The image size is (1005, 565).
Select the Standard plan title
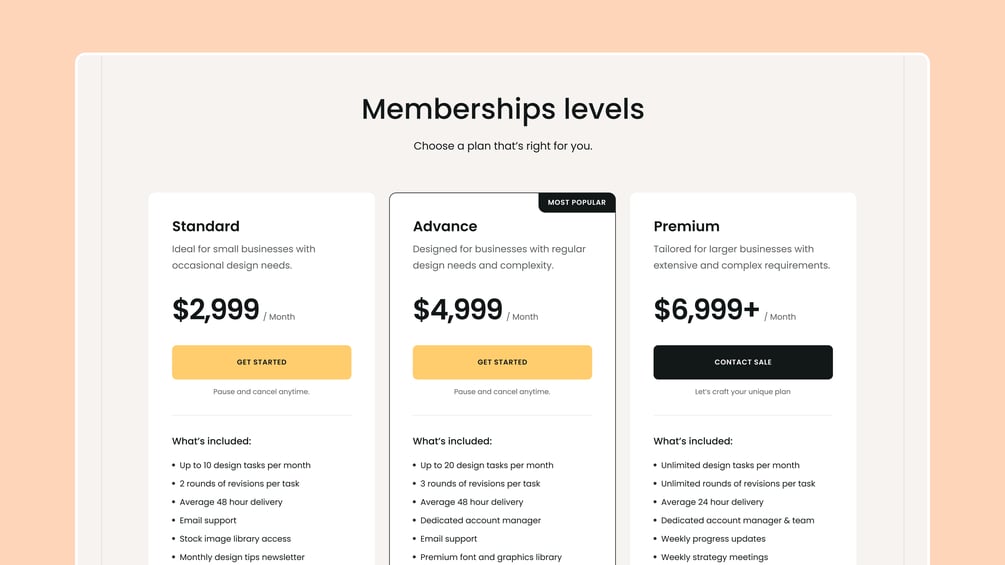tap(206, 226)
